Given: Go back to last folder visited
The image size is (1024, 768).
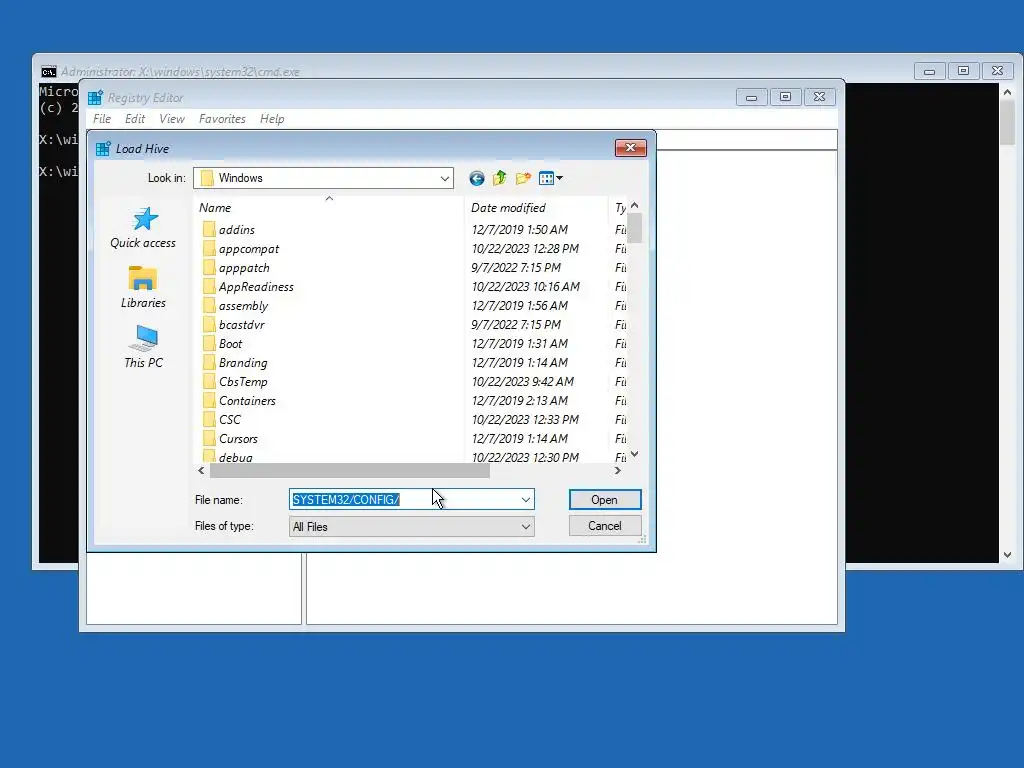Looking at the screenshot, I should (477, 178).
